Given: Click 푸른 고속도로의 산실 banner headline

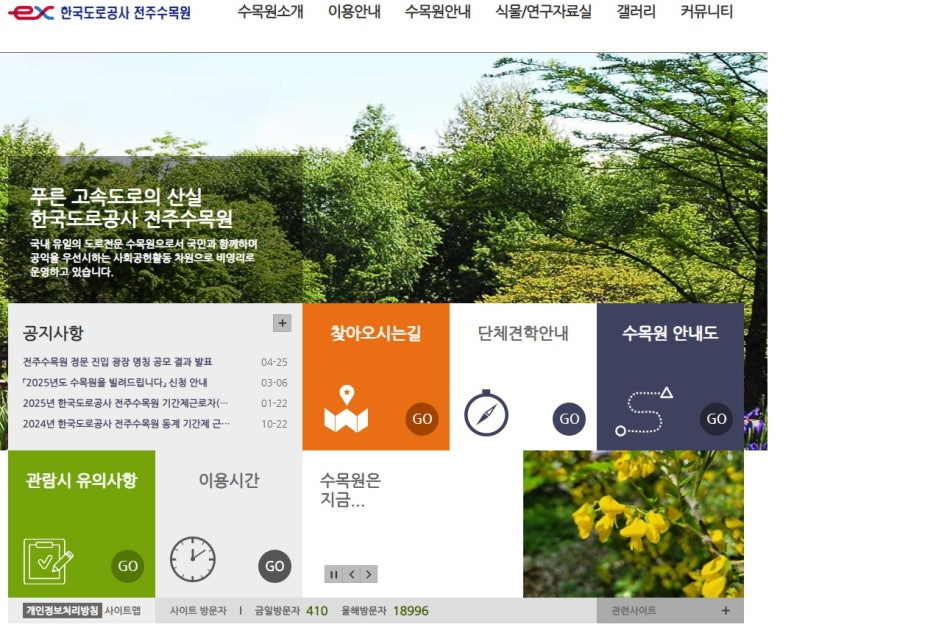Looking at the screenshot, I should [x=116, y=196].
